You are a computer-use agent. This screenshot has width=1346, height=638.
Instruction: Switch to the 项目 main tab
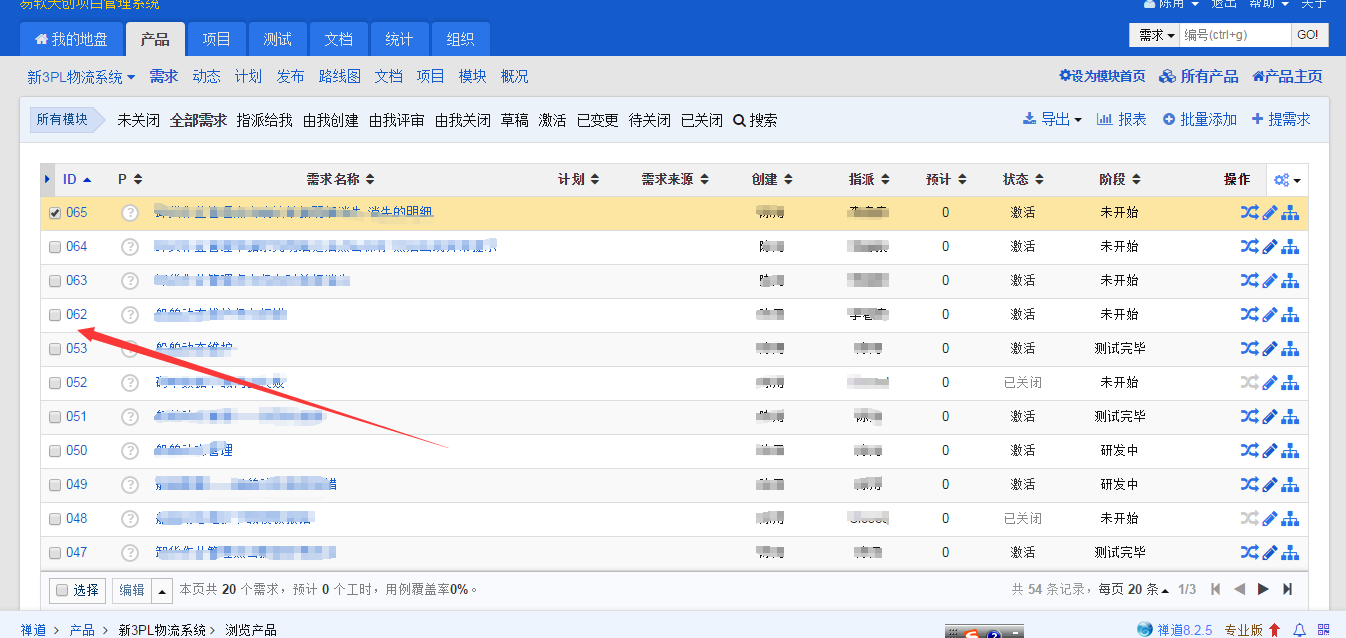216,40
